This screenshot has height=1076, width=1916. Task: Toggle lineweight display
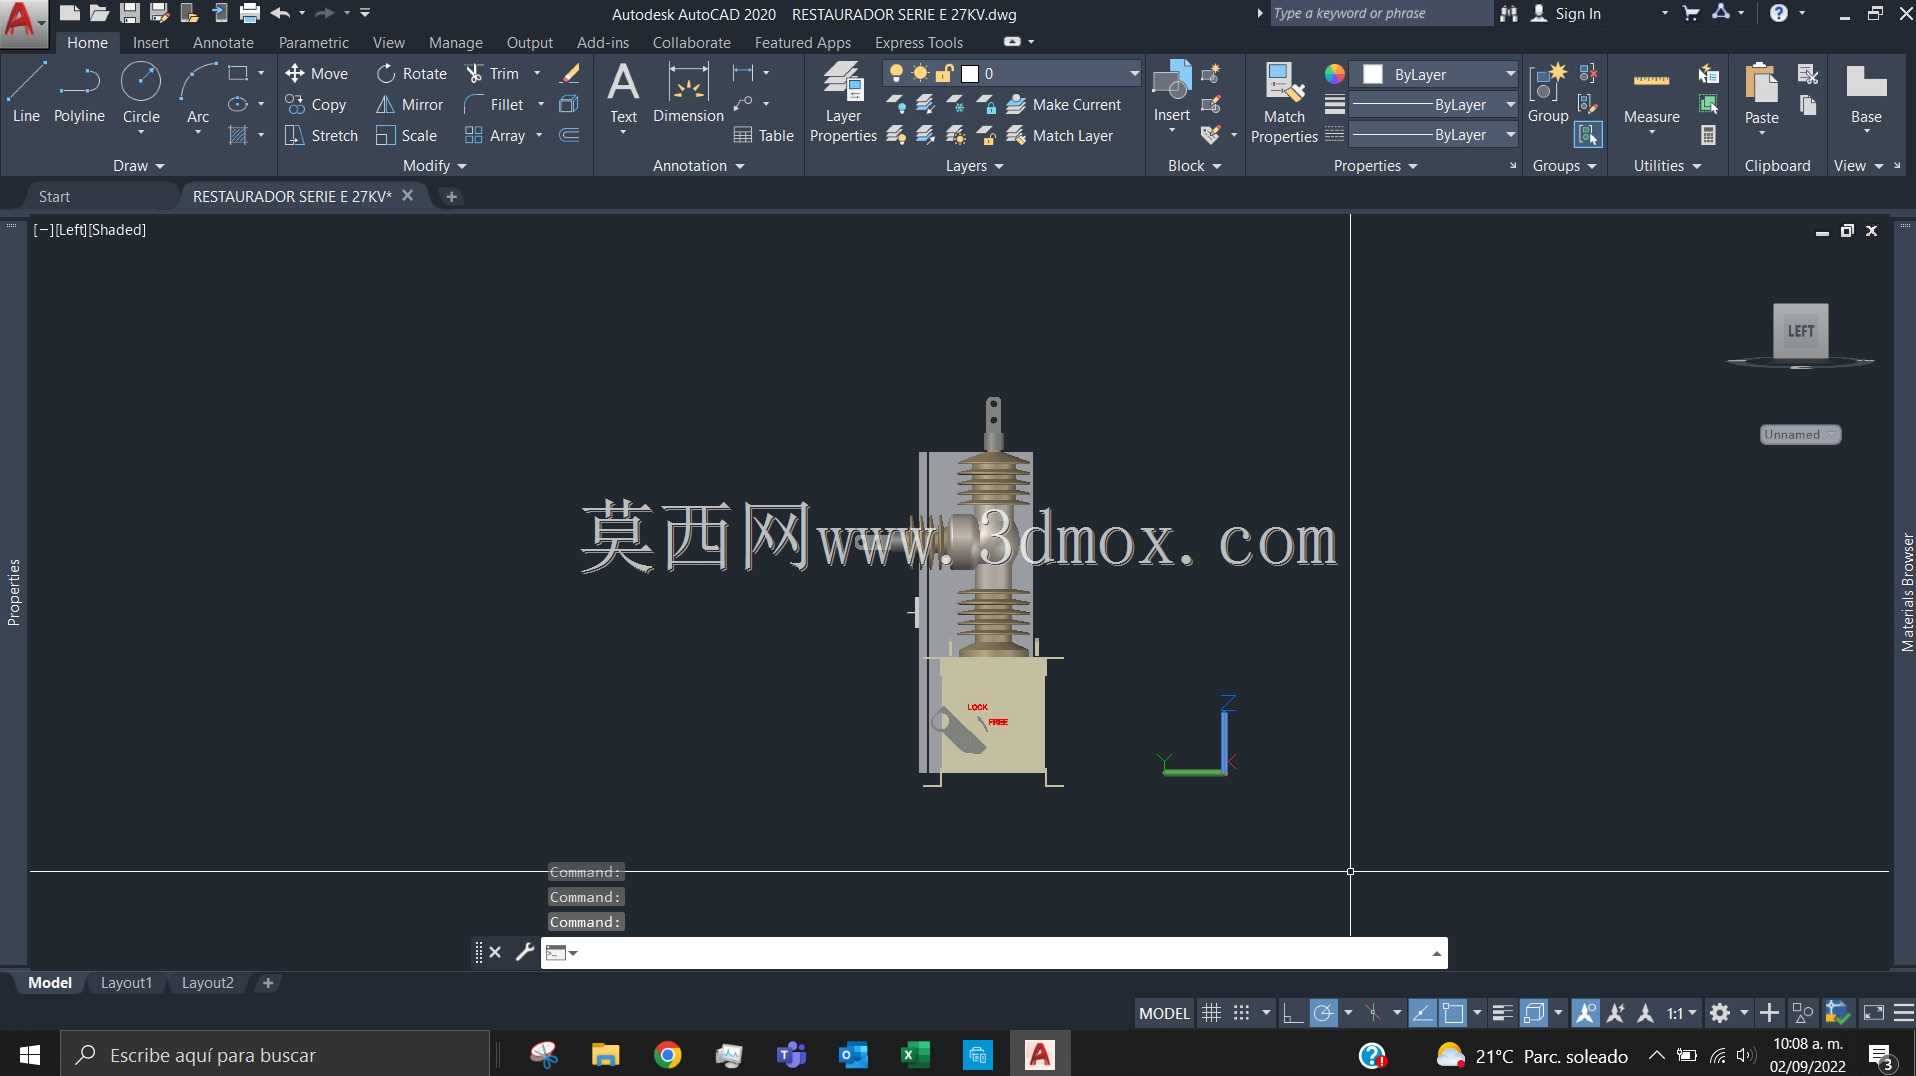pyautogui.click(x=1502, y=1013)
